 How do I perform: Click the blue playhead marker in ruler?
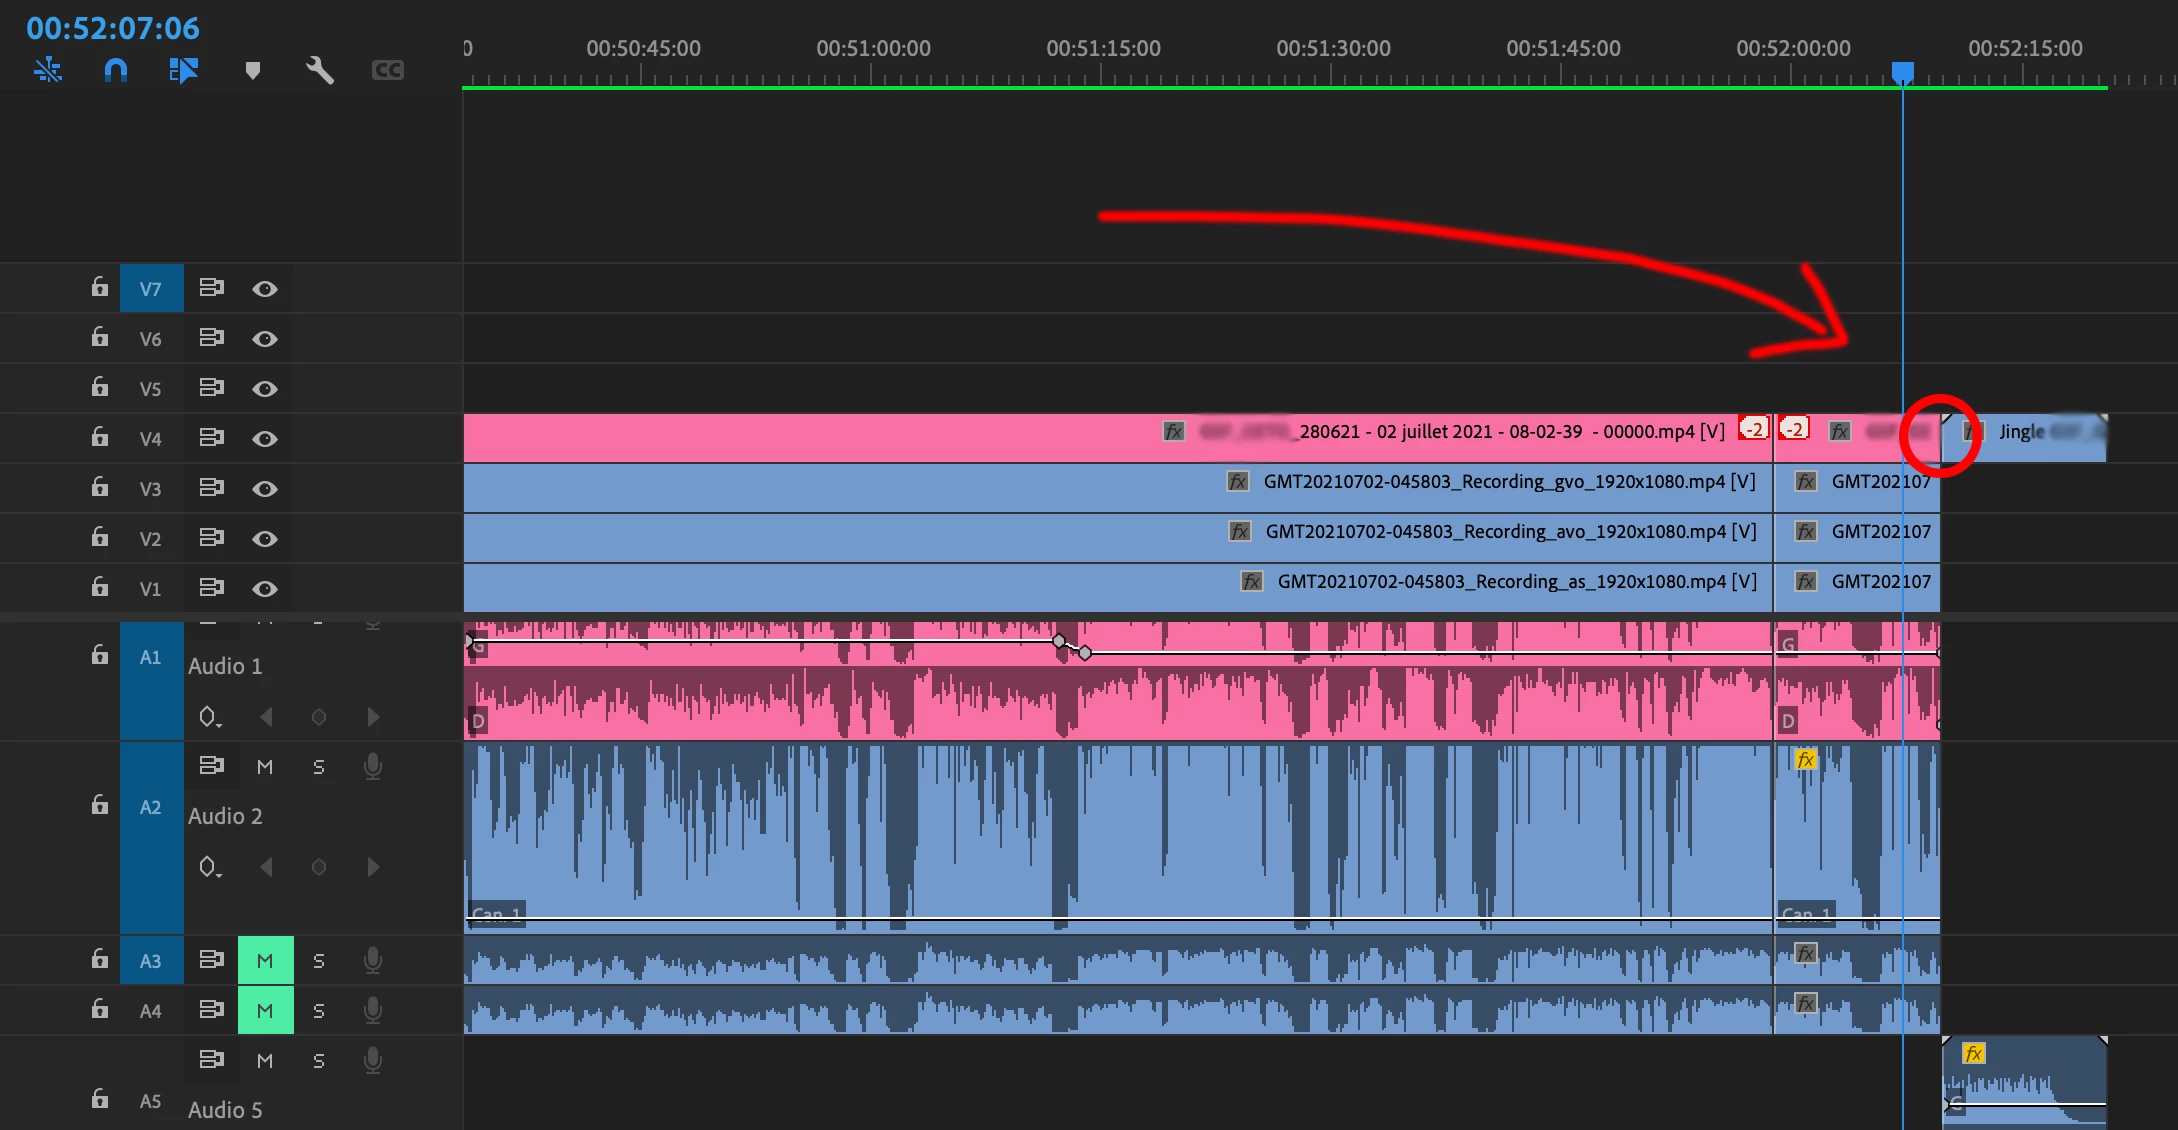coord(1902,72)
